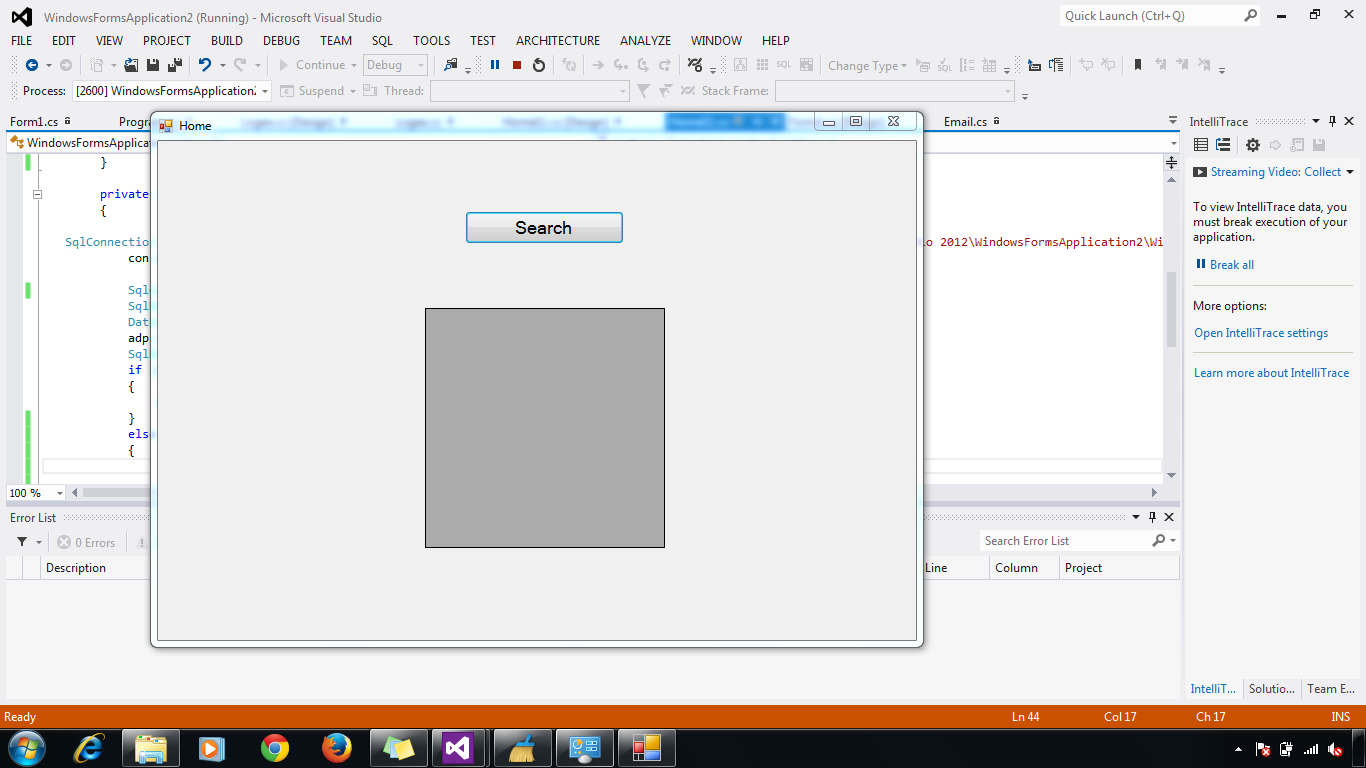The width and height of the screenshot is (1366, 768).
Task: Click the Search button in the Home window
Action: (x=544, y=227)
